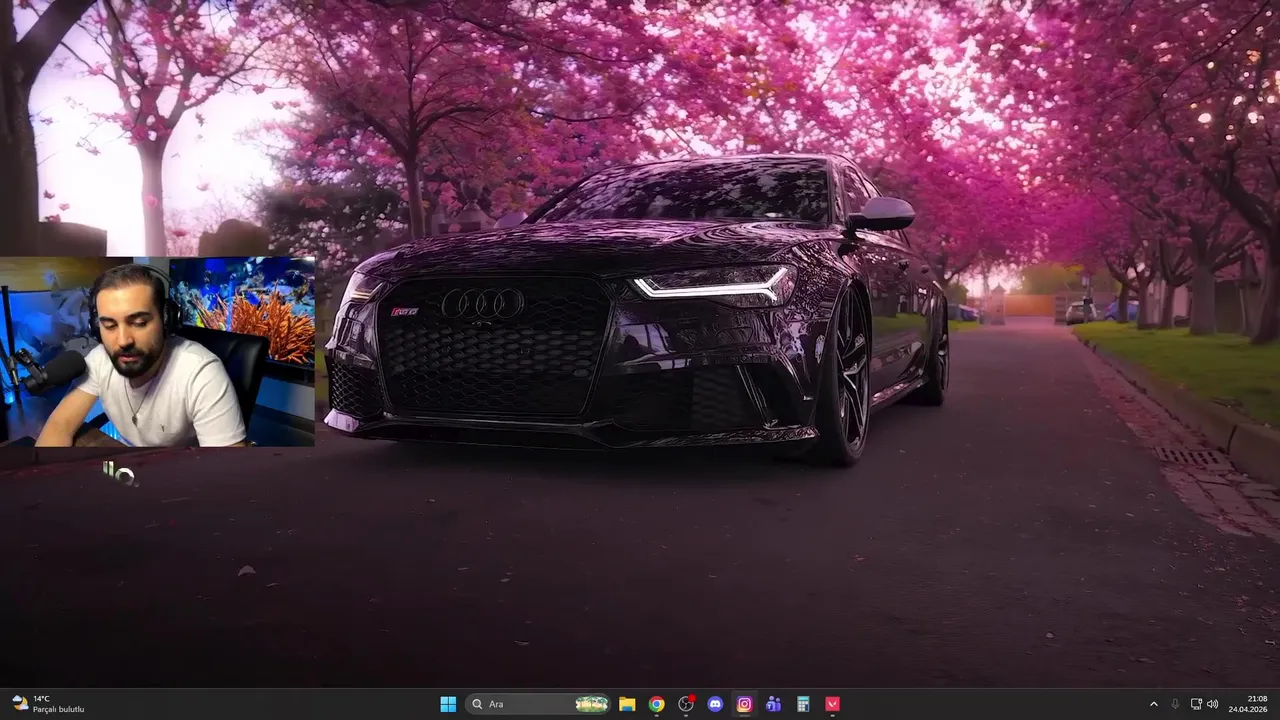This screenshot has height=720, width=1280.
Task: Open Instagram from the taskbar
Action: click(x=744, y=704)
